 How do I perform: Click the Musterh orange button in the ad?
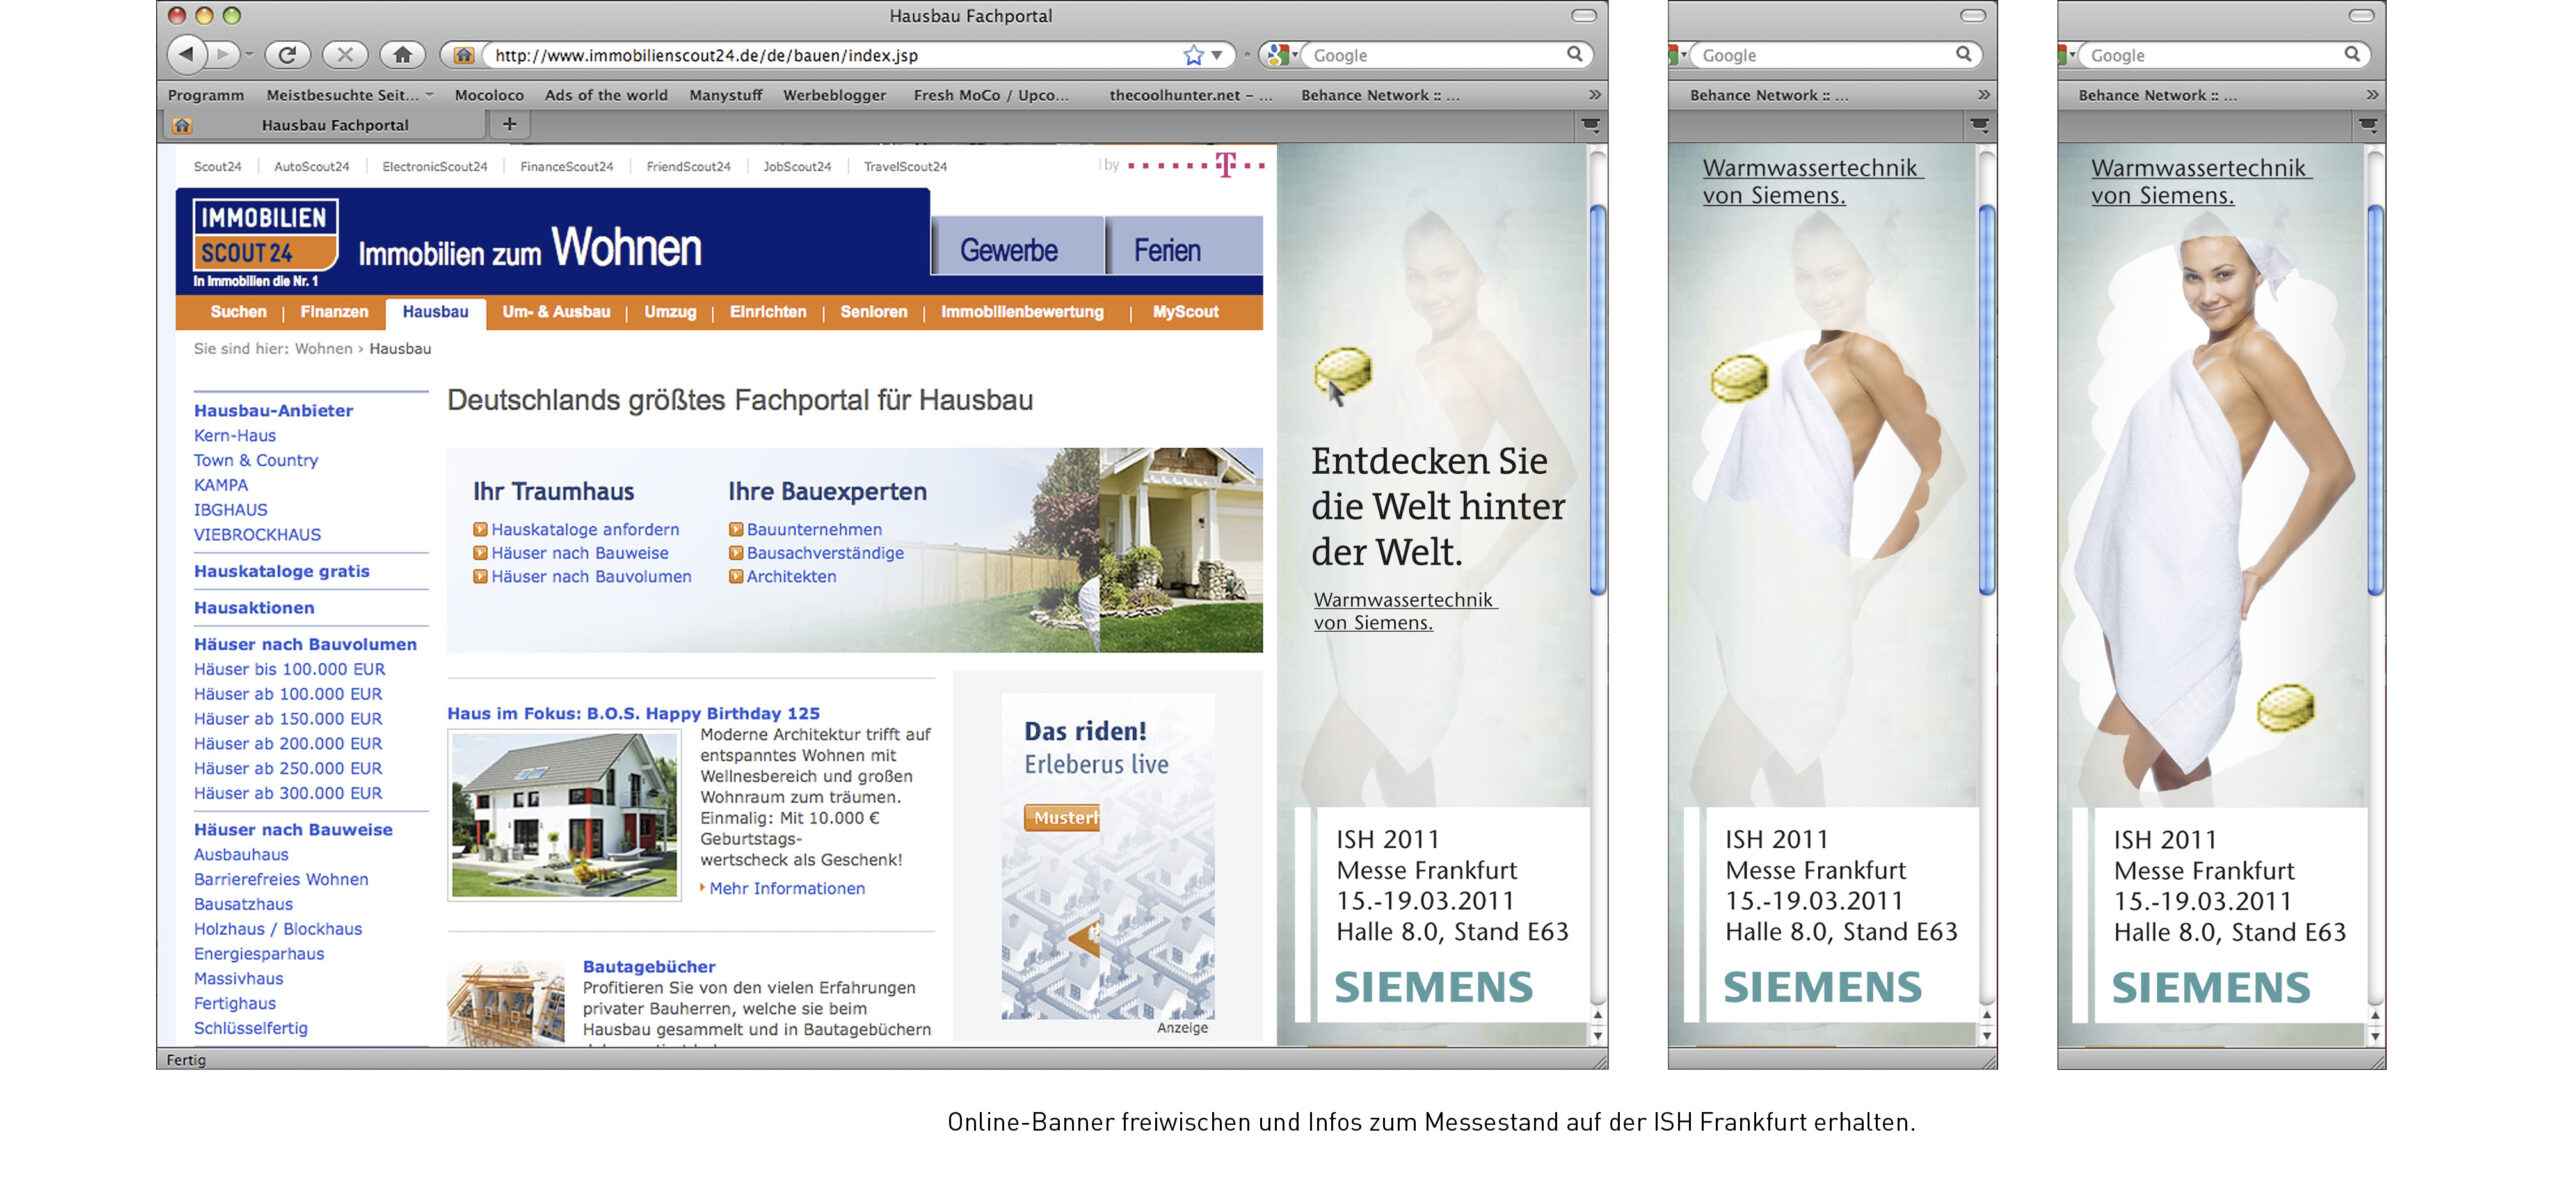1062,817
